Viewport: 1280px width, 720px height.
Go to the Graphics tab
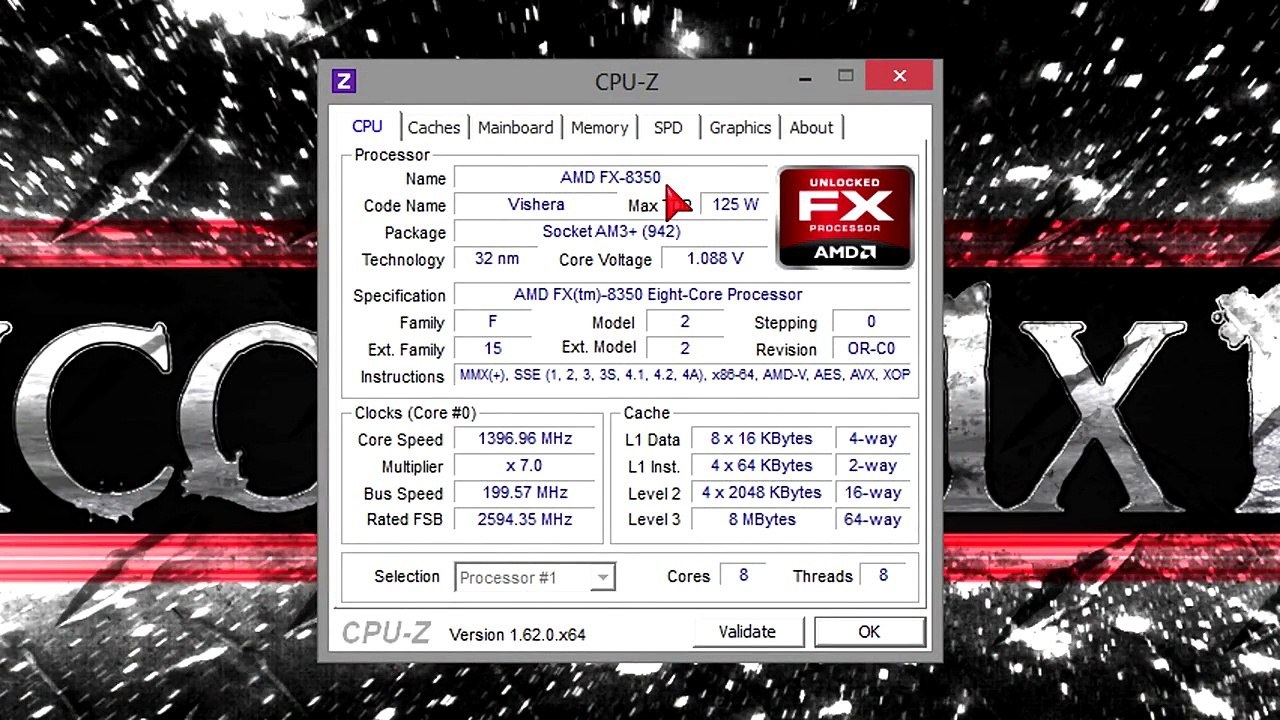click(x=740, y=128)
